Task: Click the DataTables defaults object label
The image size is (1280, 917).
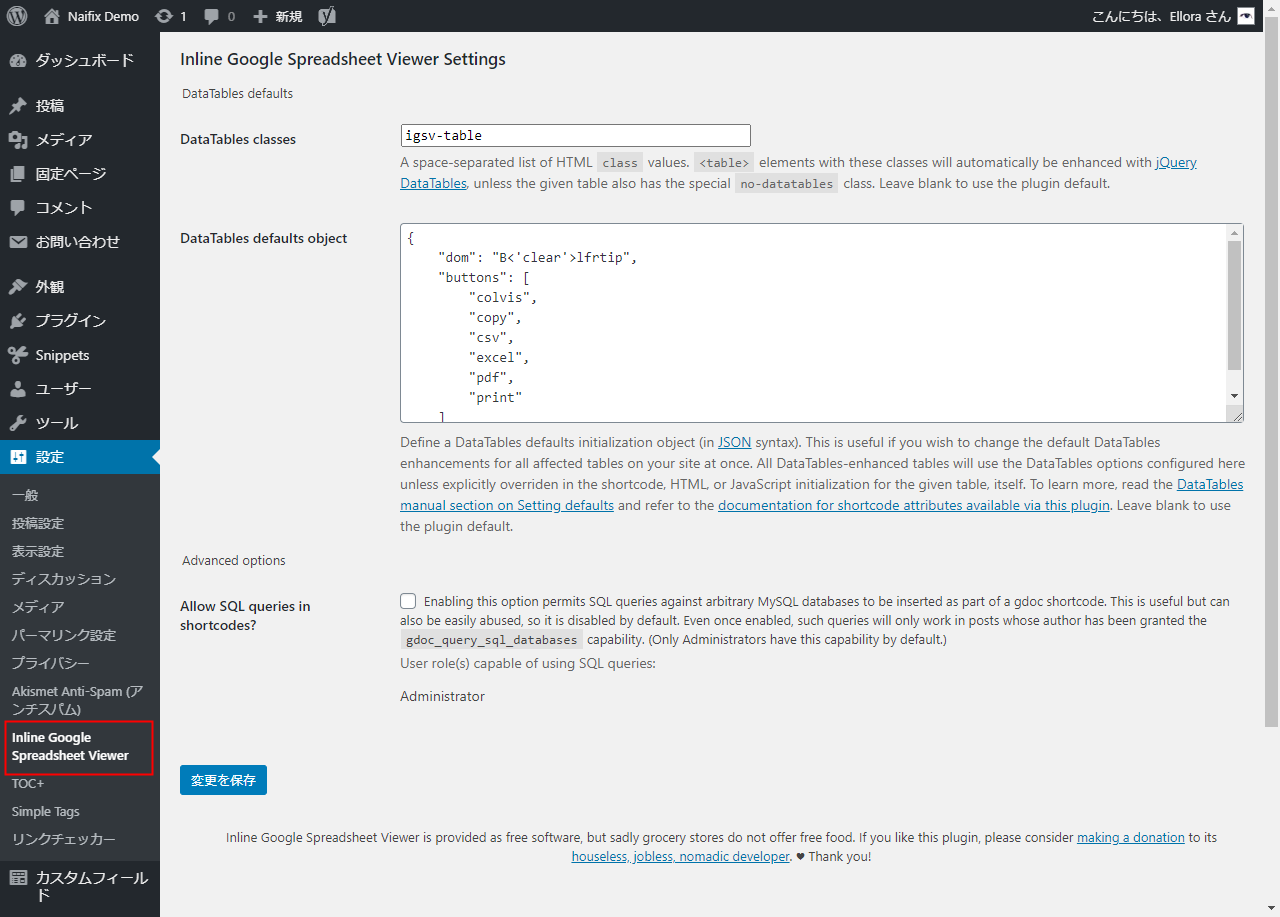Action: click(264, 238)
